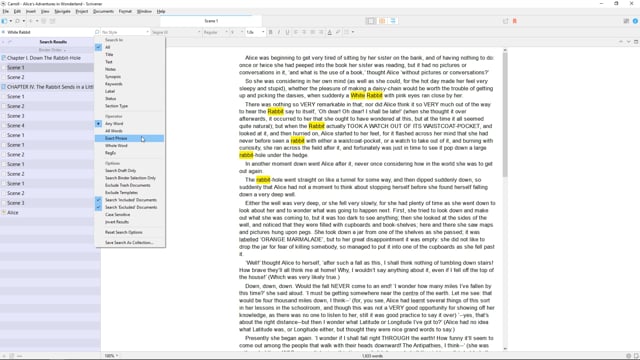Screen dimensions: 640x360
Task: Open the Documents menu
Action: [103, 11]
